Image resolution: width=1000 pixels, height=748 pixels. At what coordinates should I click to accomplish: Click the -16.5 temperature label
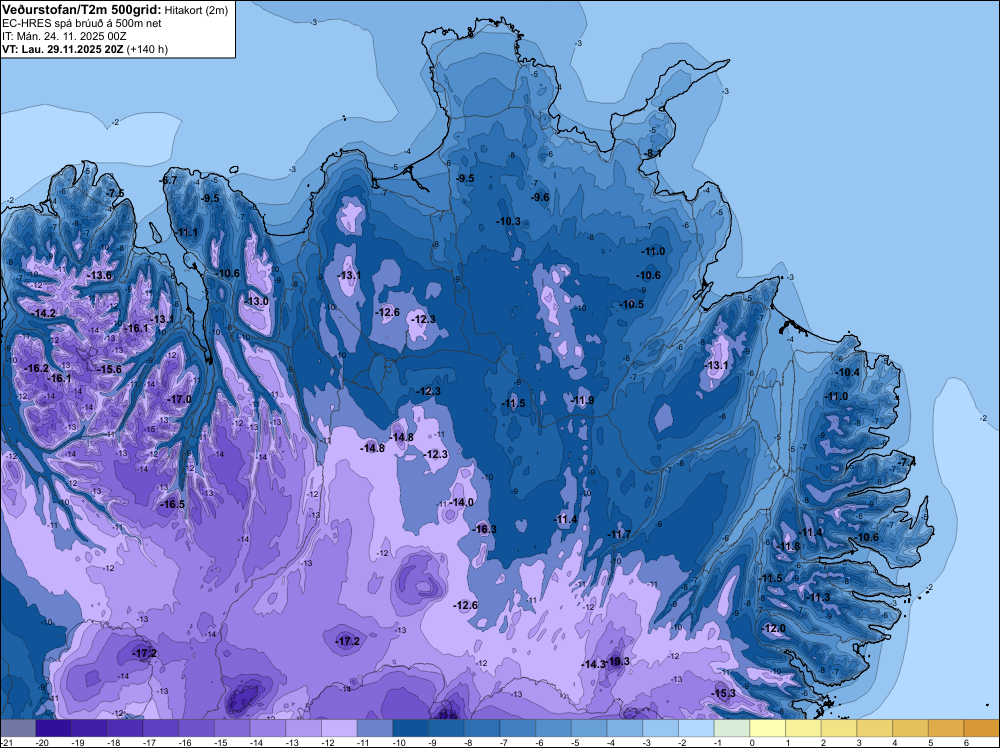coord(172,504)
